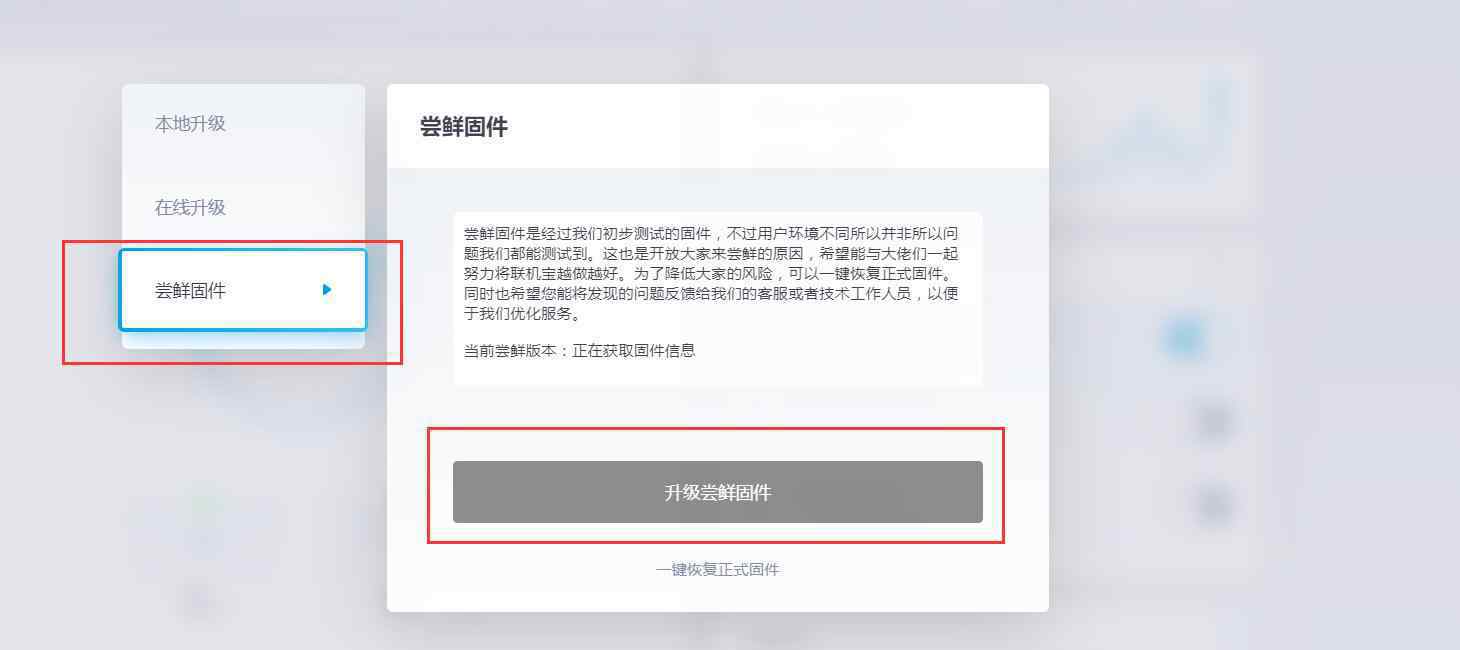Click the firmware description paragraph text

pyautogui.click(x=711, y=273)
